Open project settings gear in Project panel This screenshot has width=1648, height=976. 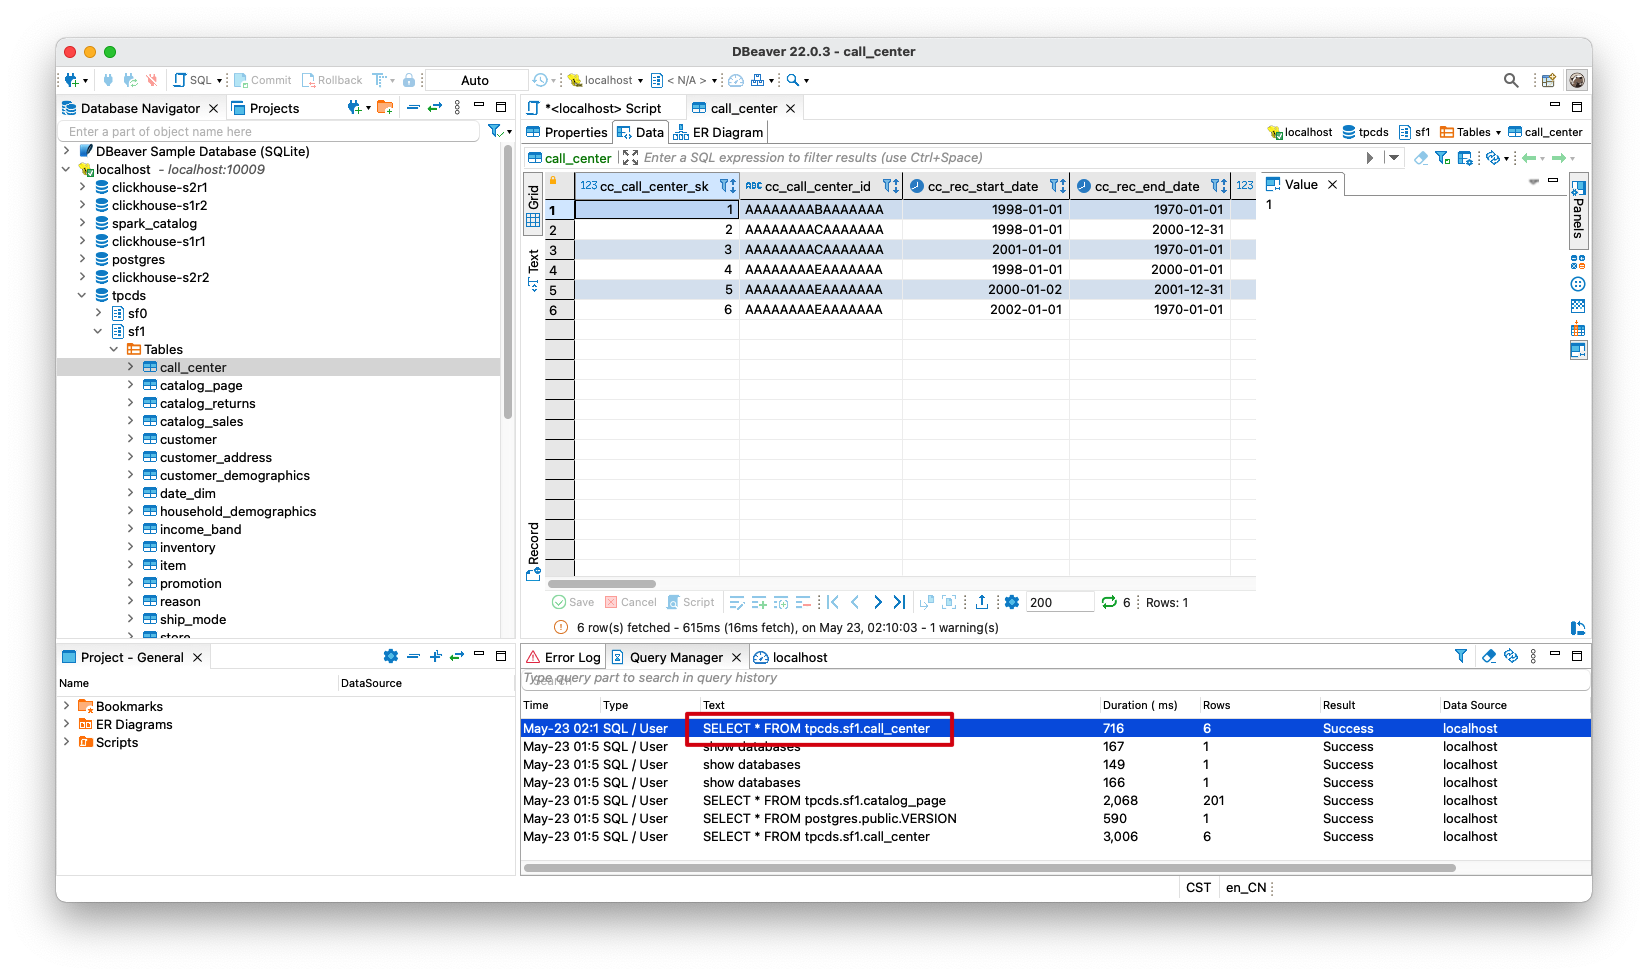coord(391,656)
